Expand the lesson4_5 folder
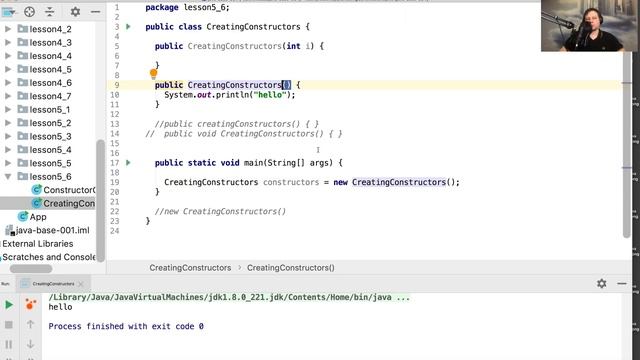This screenshot has width=640, height=360. pyautogui.click(x=8, y=69)
